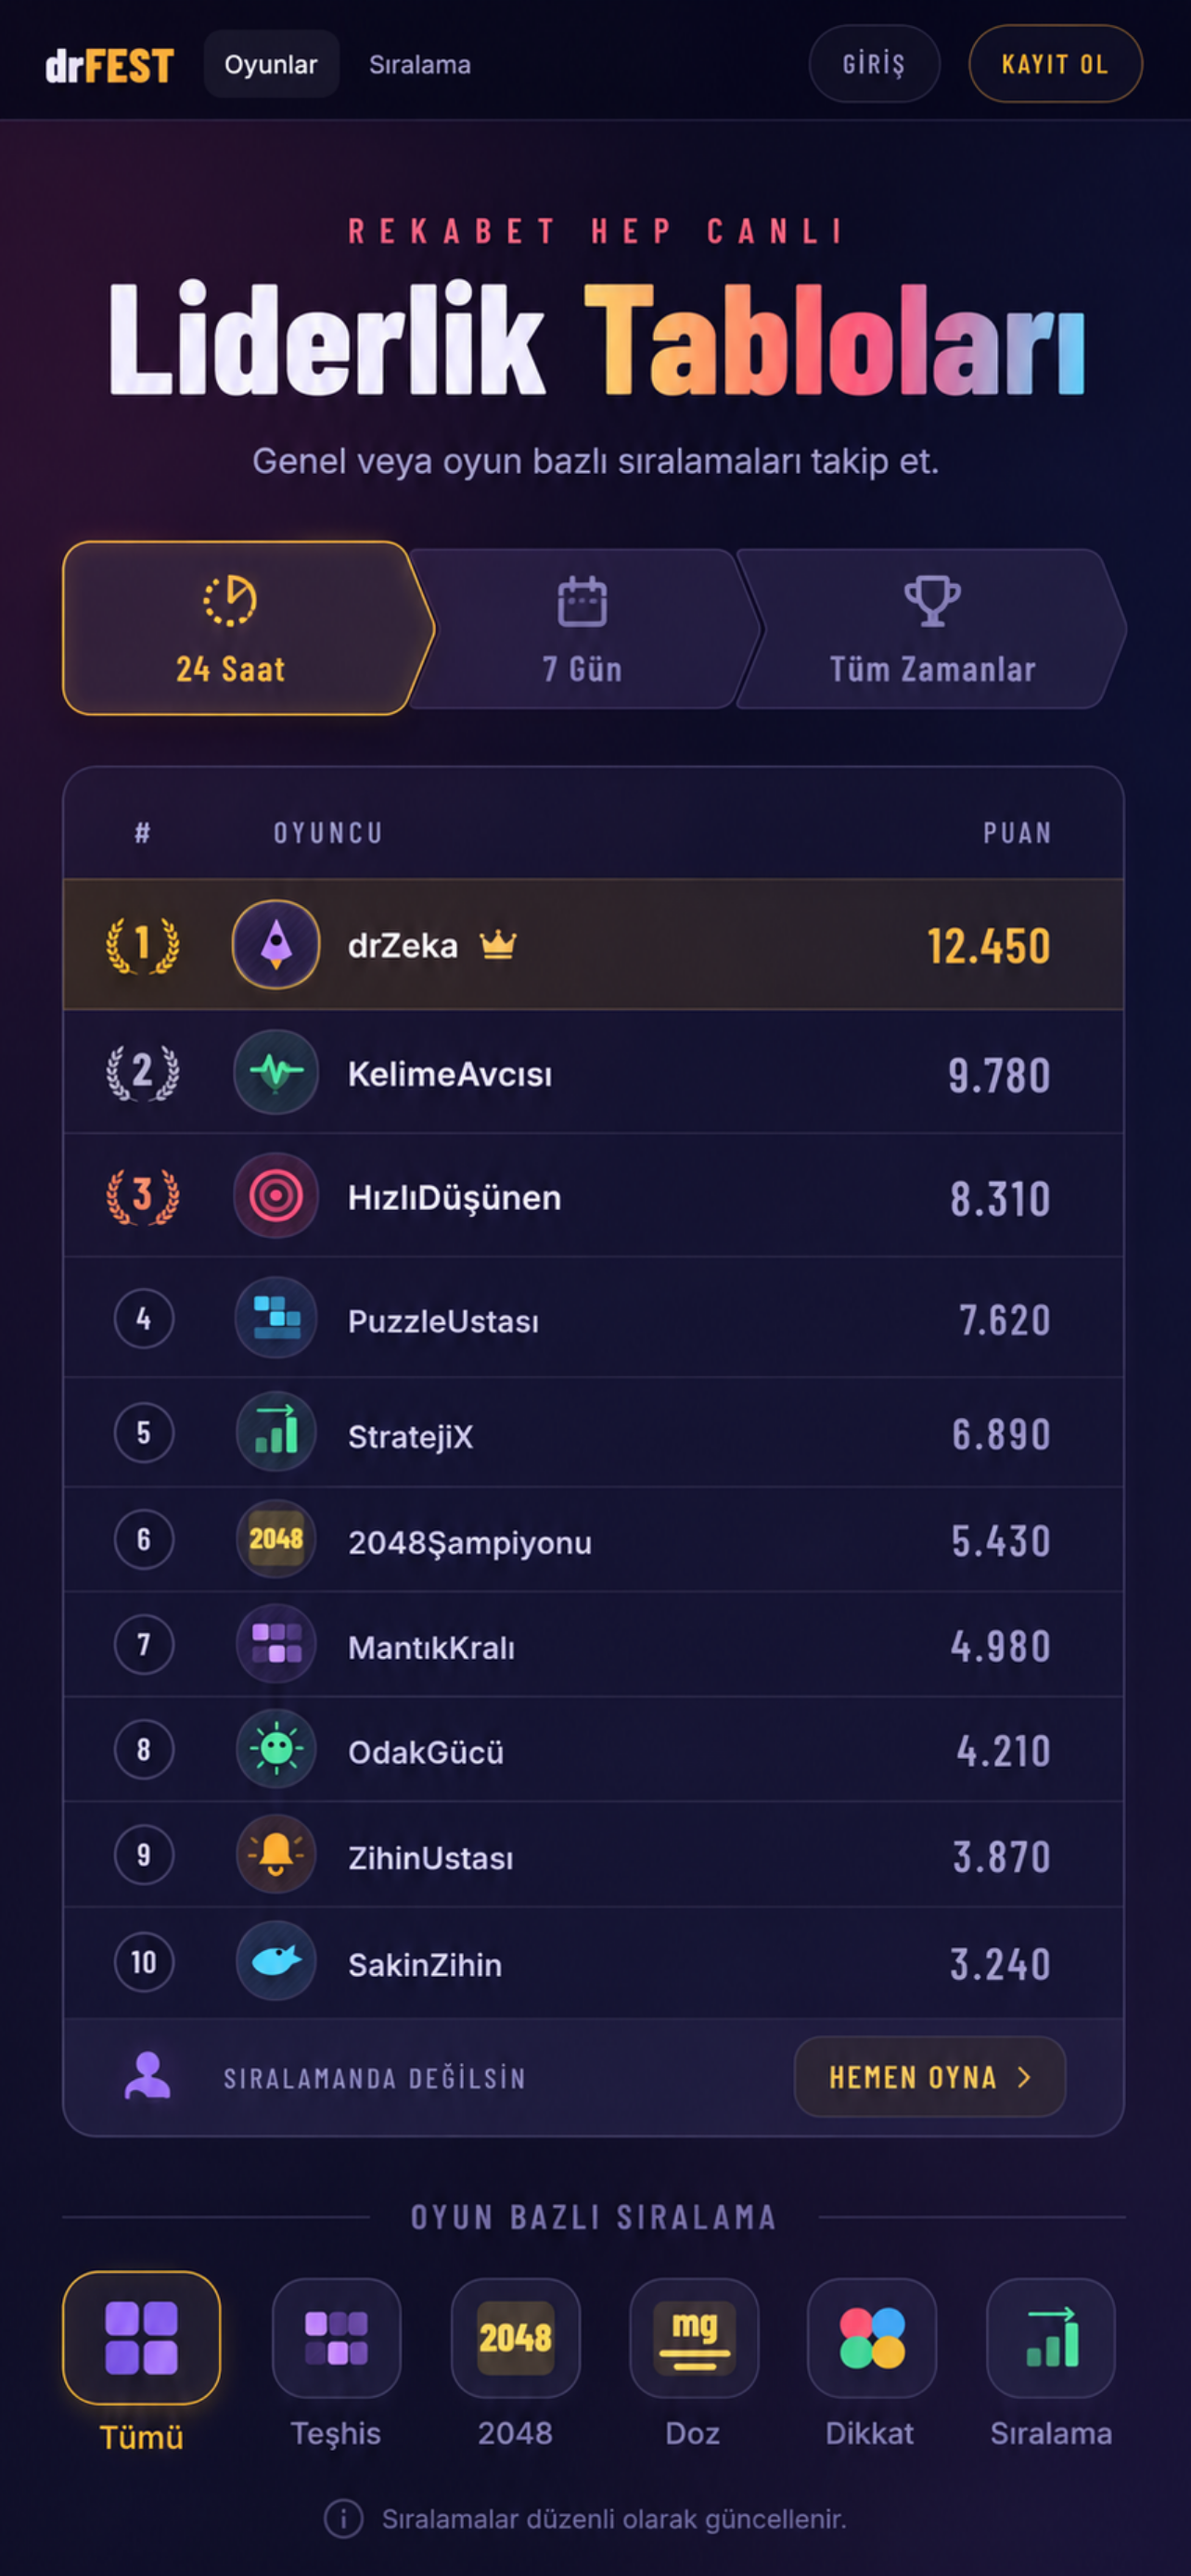
Task: Click SakinZihin's fish avatar icon
Action: 276,1961
